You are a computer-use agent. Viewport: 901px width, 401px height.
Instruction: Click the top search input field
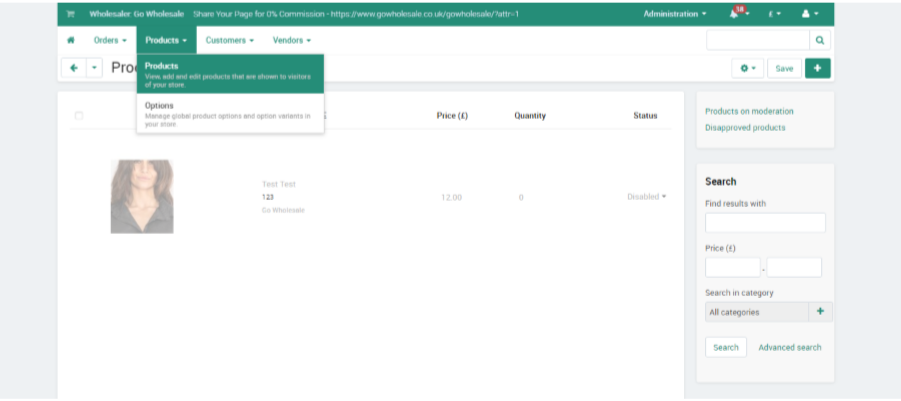click(x=758, y=40)
